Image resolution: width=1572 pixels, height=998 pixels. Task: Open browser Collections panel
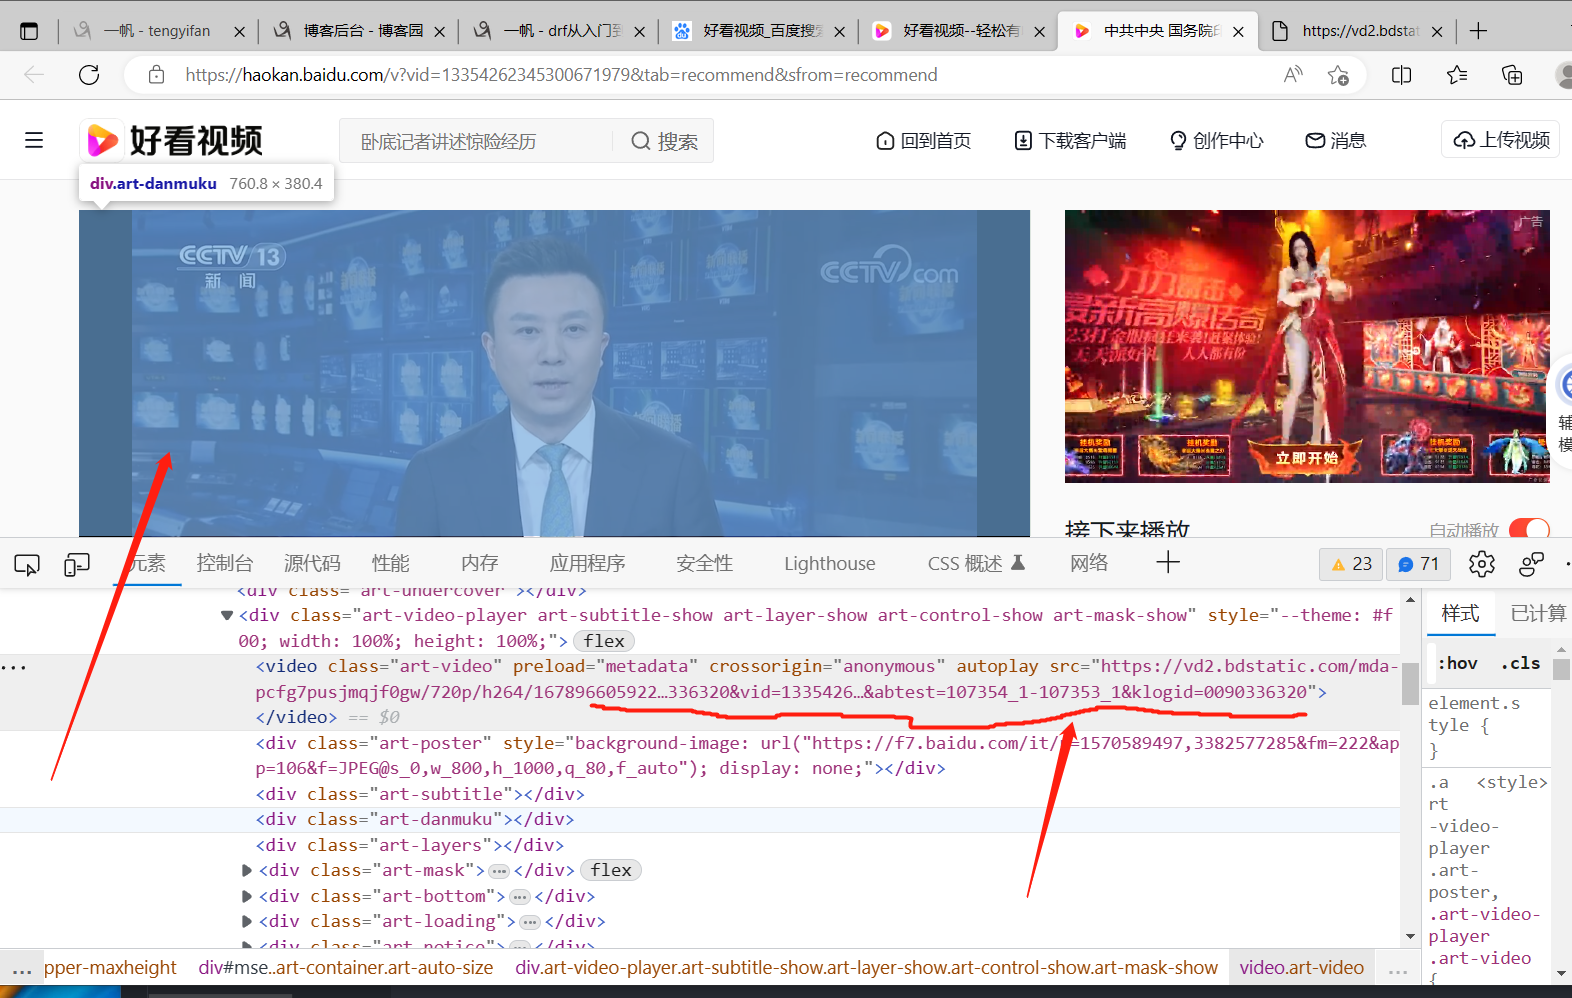[1512, 75]
